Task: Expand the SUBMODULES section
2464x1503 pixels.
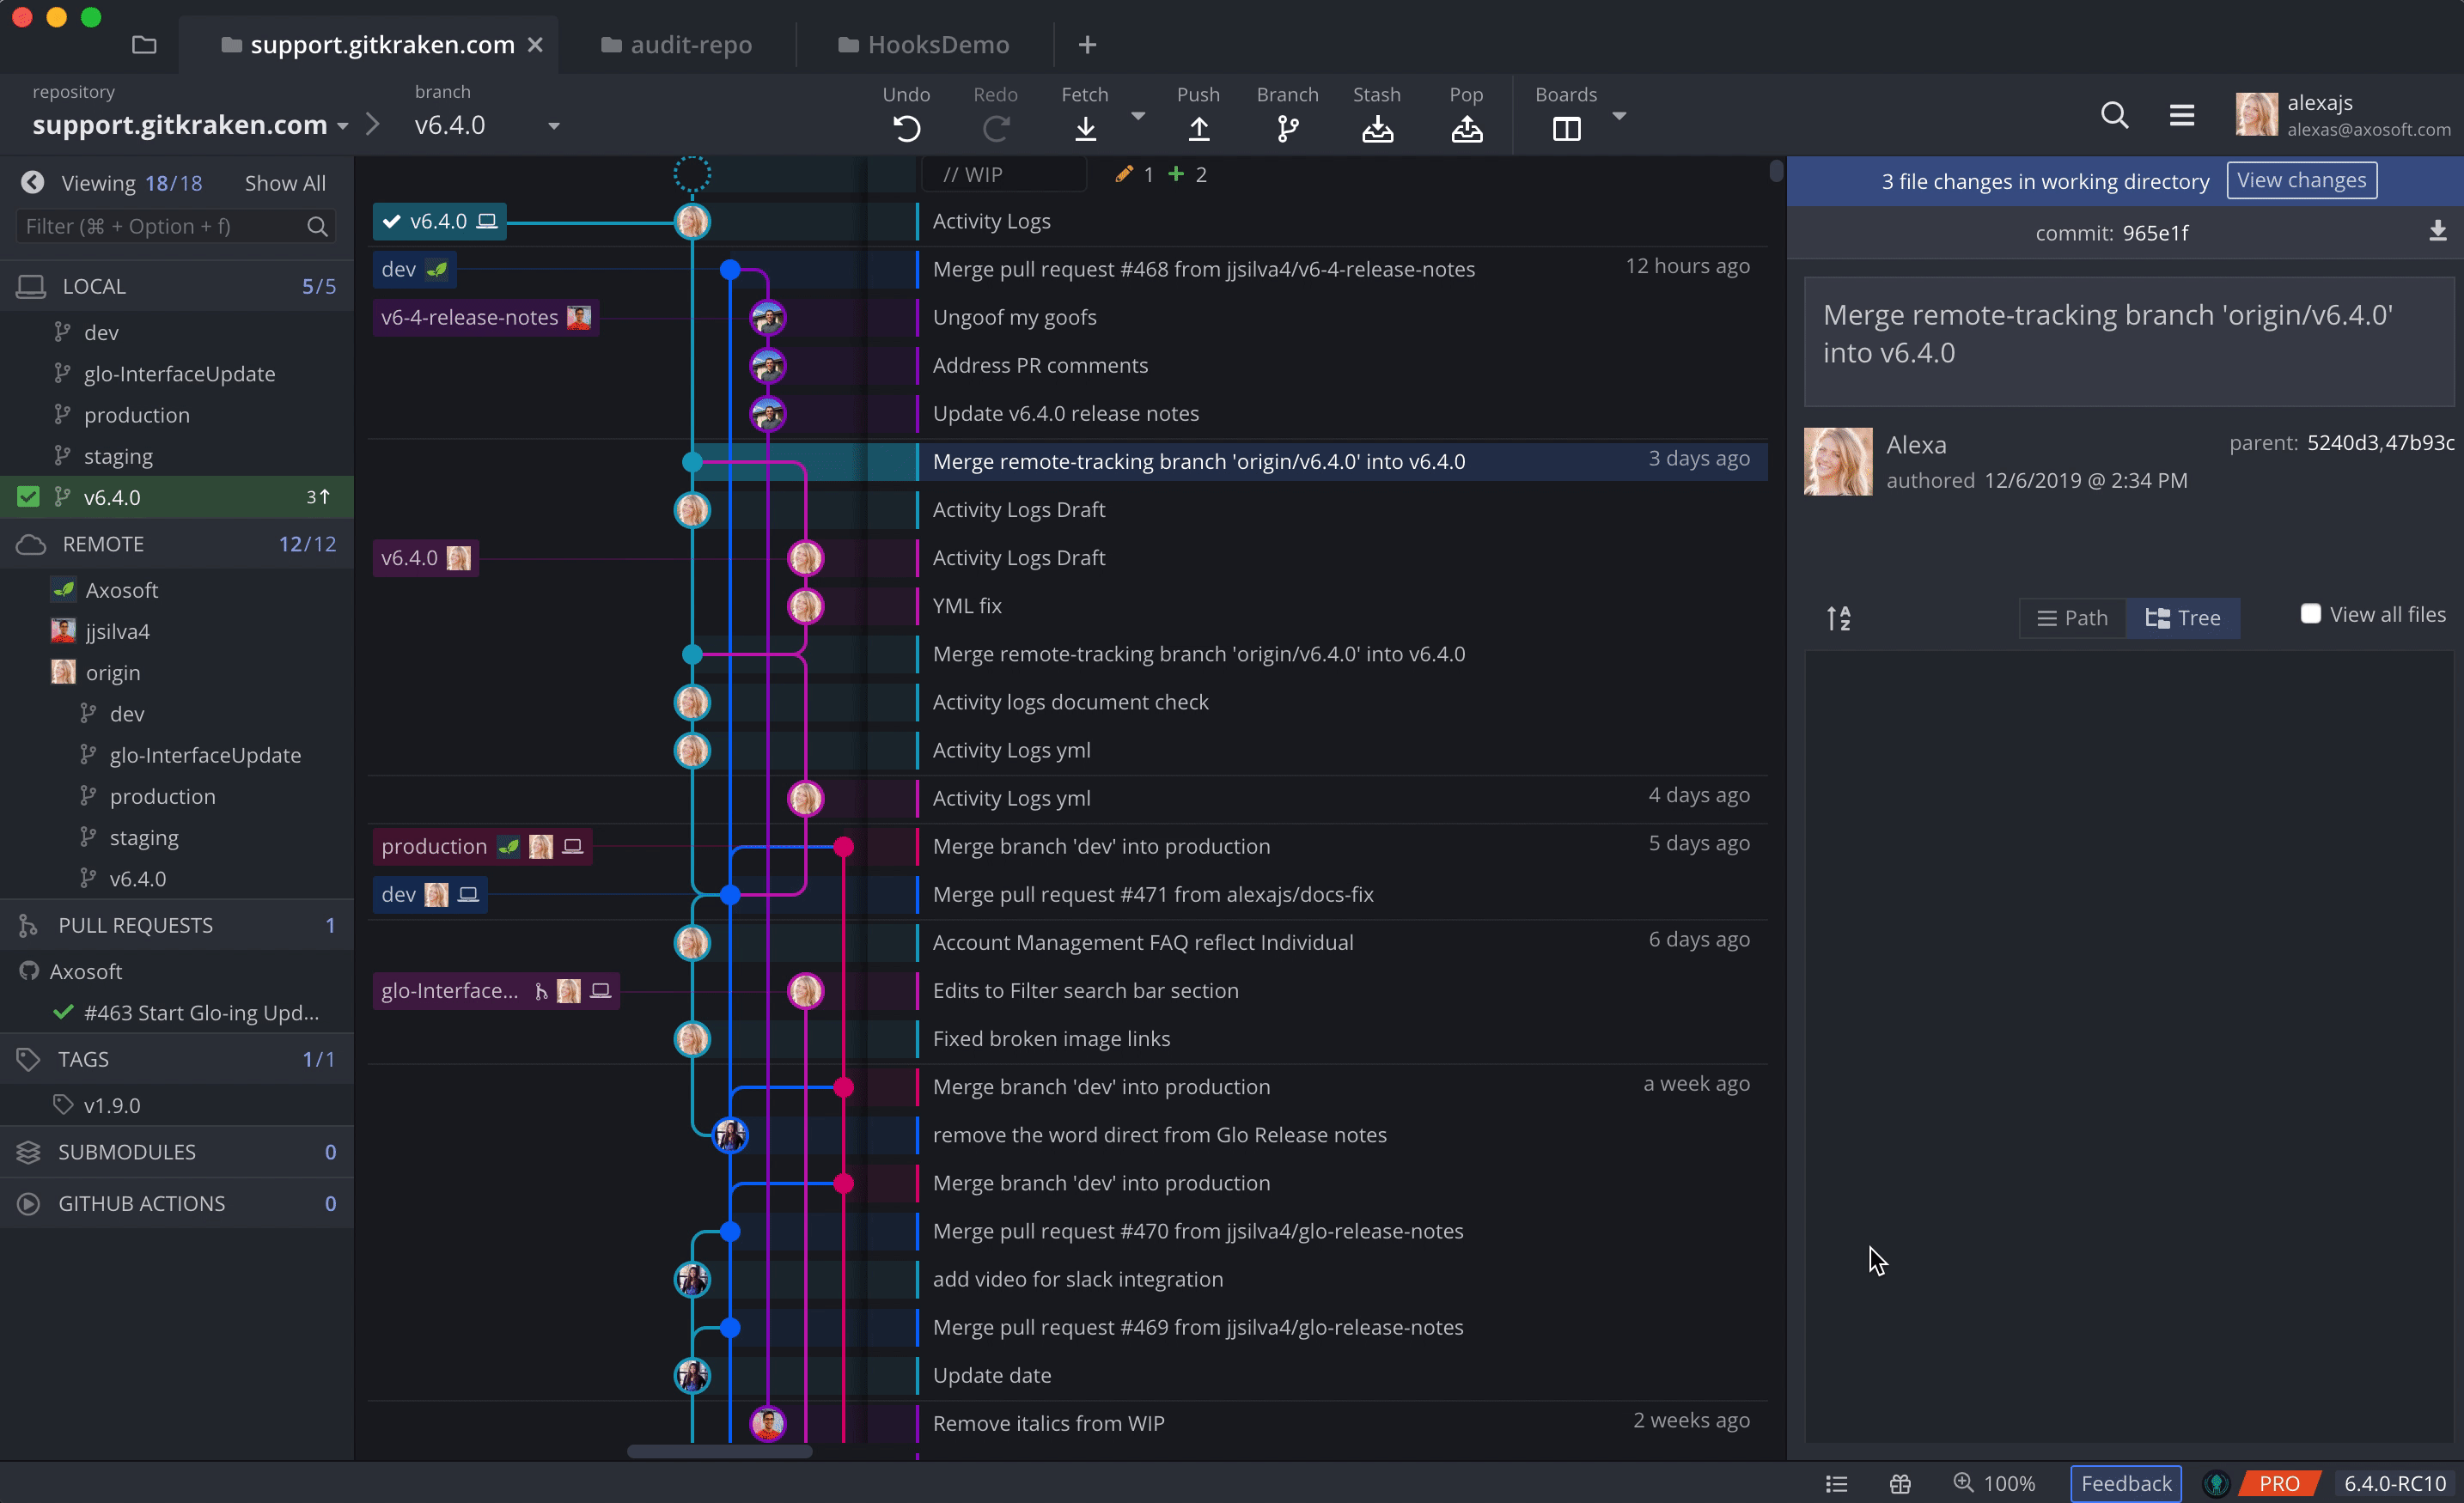Action: (177, 1152)
